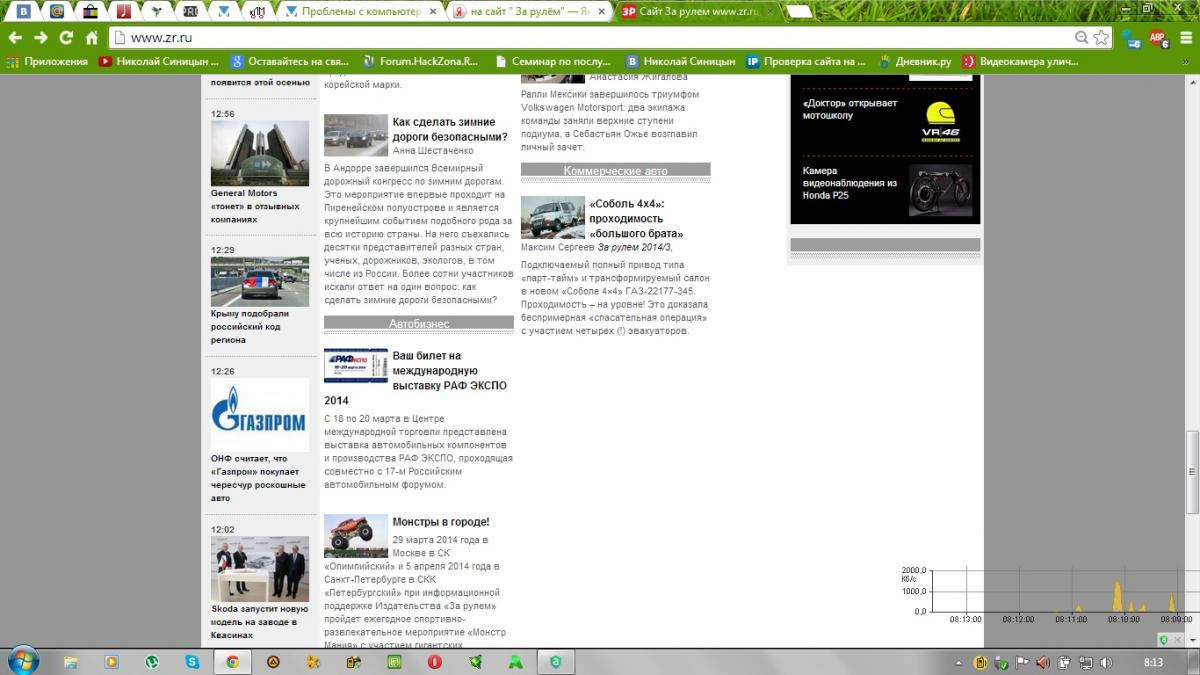Click the Windows Start button
The width and height of the screenshot is (1200, 675).
[22, 661]
